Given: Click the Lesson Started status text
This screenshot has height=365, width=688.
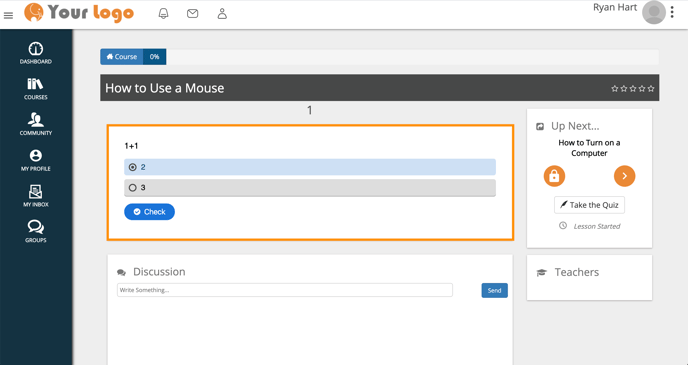Looking at the screenshot, I should tap(597, 226).
